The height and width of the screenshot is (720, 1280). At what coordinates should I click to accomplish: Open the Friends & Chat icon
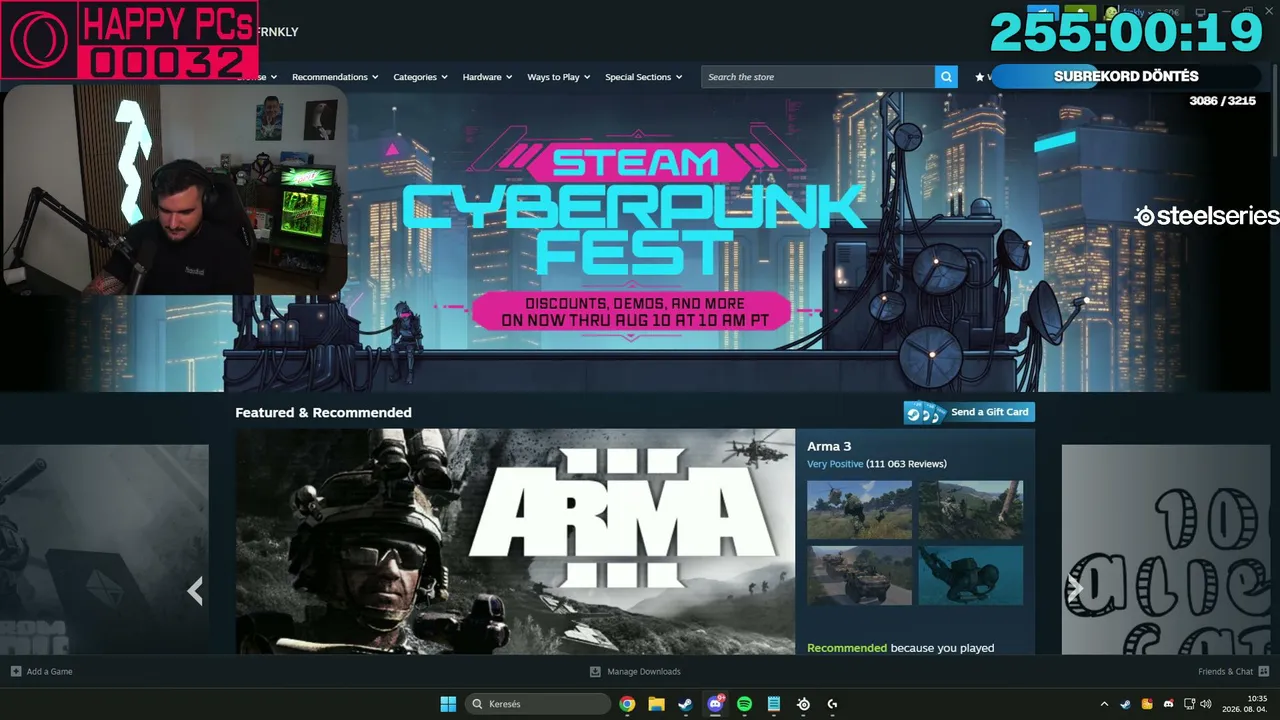1264,671
